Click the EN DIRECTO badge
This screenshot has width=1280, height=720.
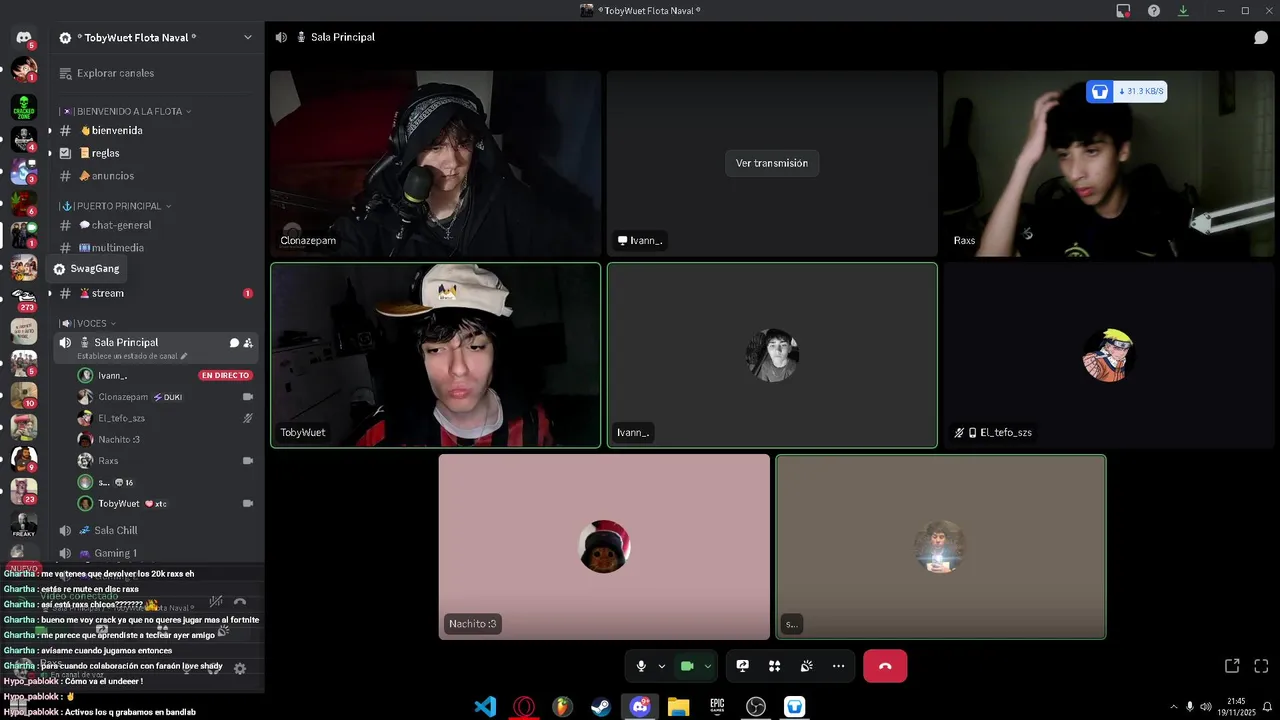[x=225, y=375]
